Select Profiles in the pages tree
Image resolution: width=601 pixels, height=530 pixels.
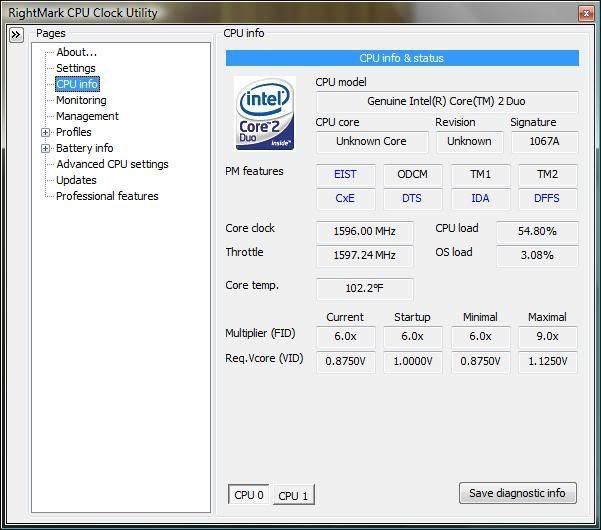[74, 132]
